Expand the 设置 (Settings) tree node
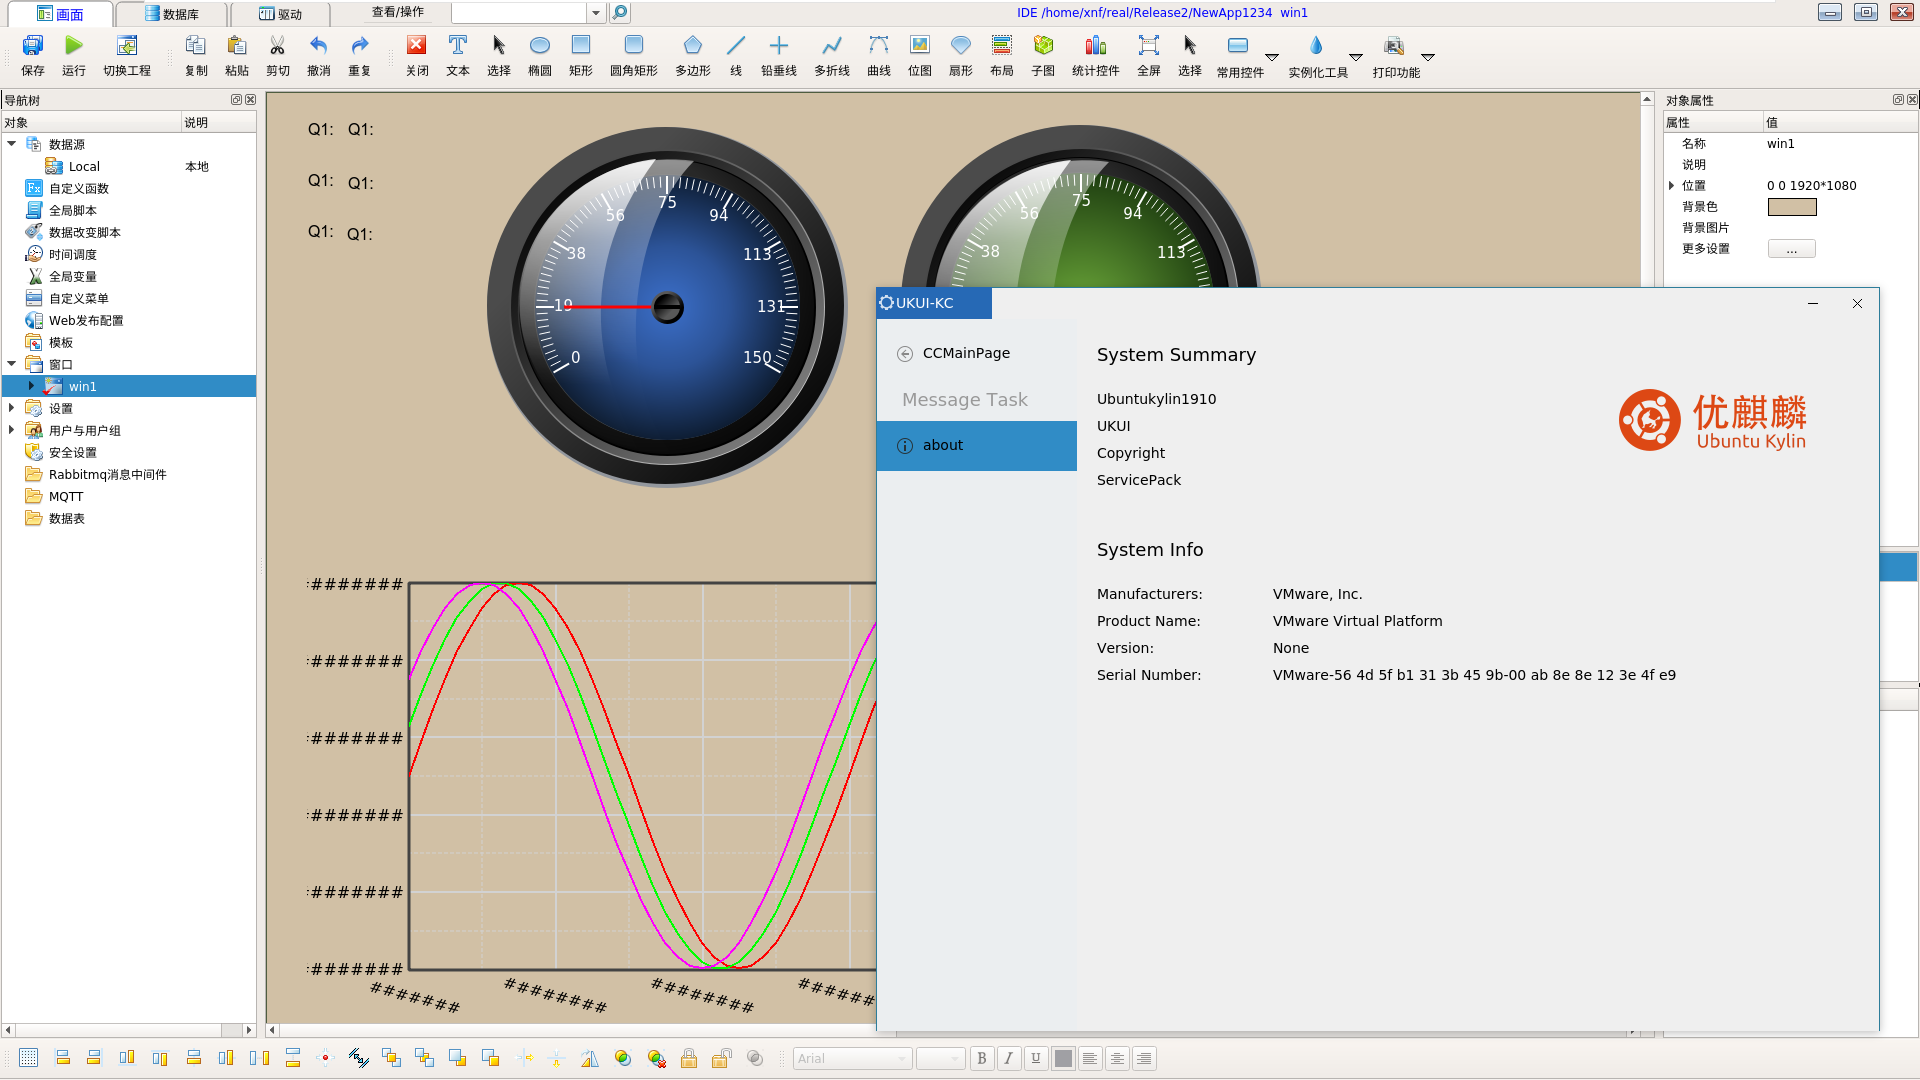 13,407
